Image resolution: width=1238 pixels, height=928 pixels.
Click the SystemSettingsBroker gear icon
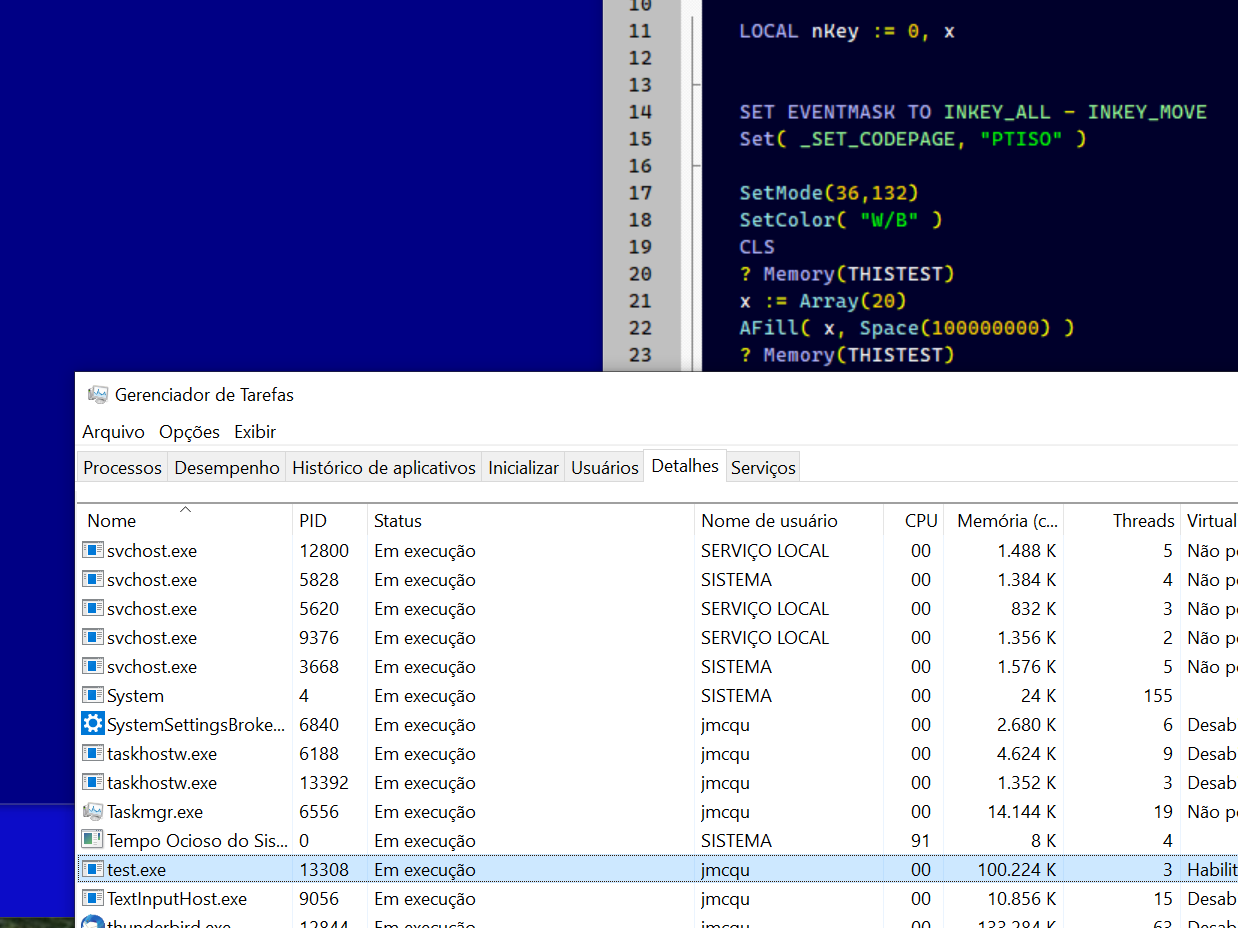point(93,725)
